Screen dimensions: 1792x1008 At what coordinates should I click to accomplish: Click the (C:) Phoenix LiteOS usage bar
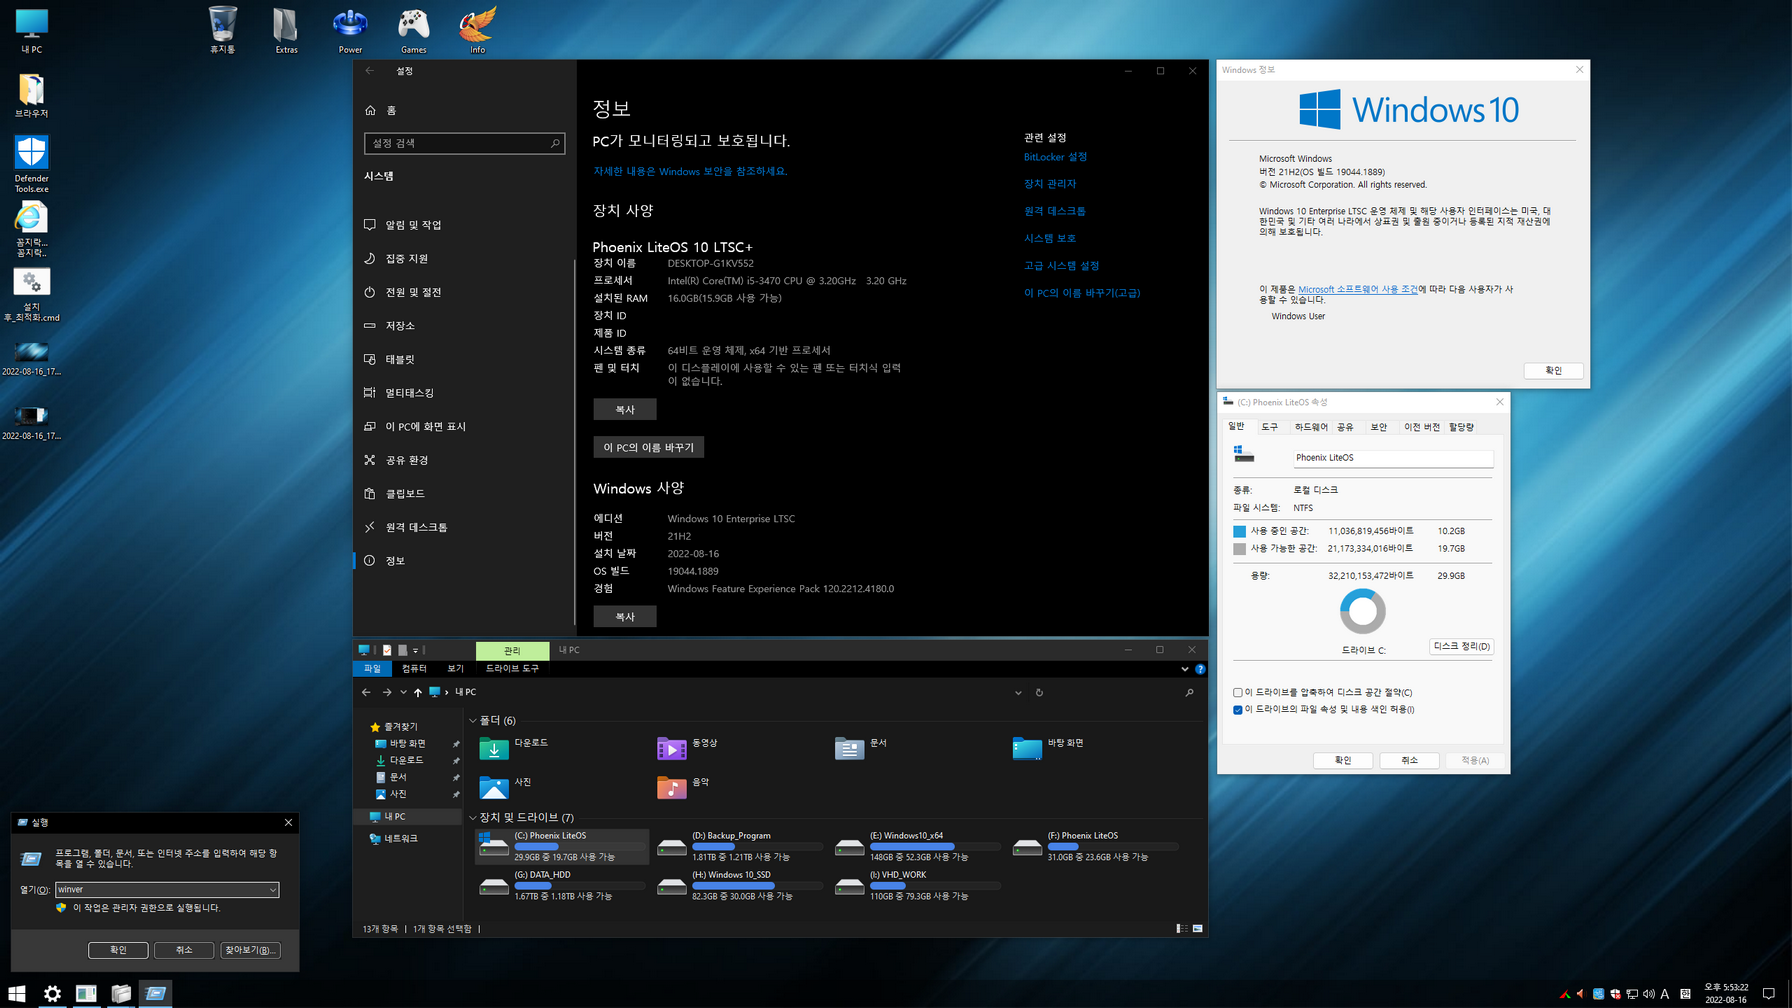pyautogui.click(x=579, y=846)
